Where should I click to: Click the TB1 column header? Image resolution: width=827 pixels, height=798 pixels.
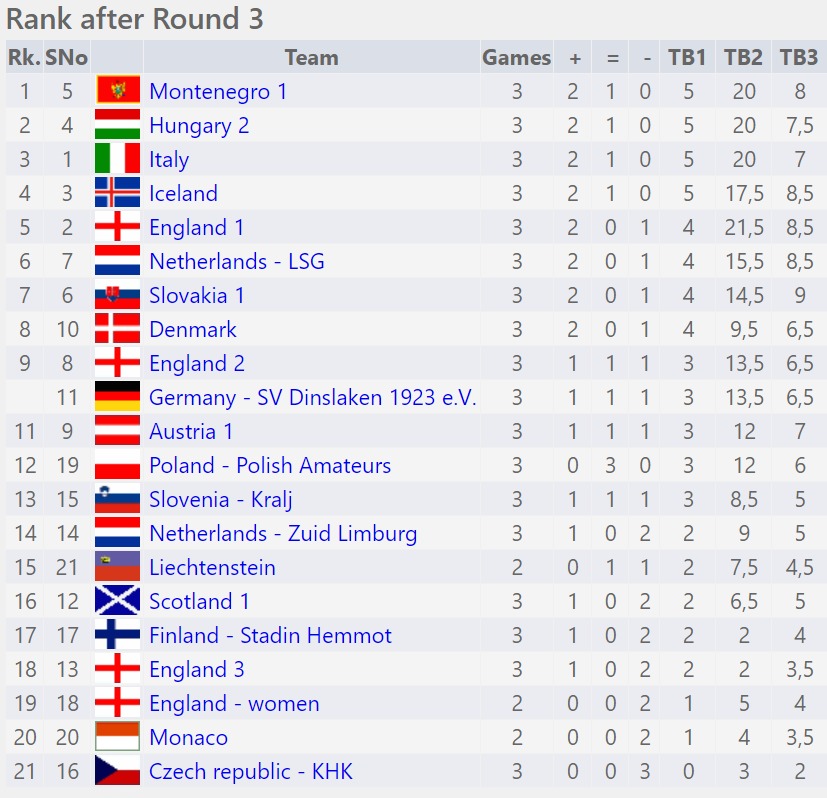pos(688,58)
